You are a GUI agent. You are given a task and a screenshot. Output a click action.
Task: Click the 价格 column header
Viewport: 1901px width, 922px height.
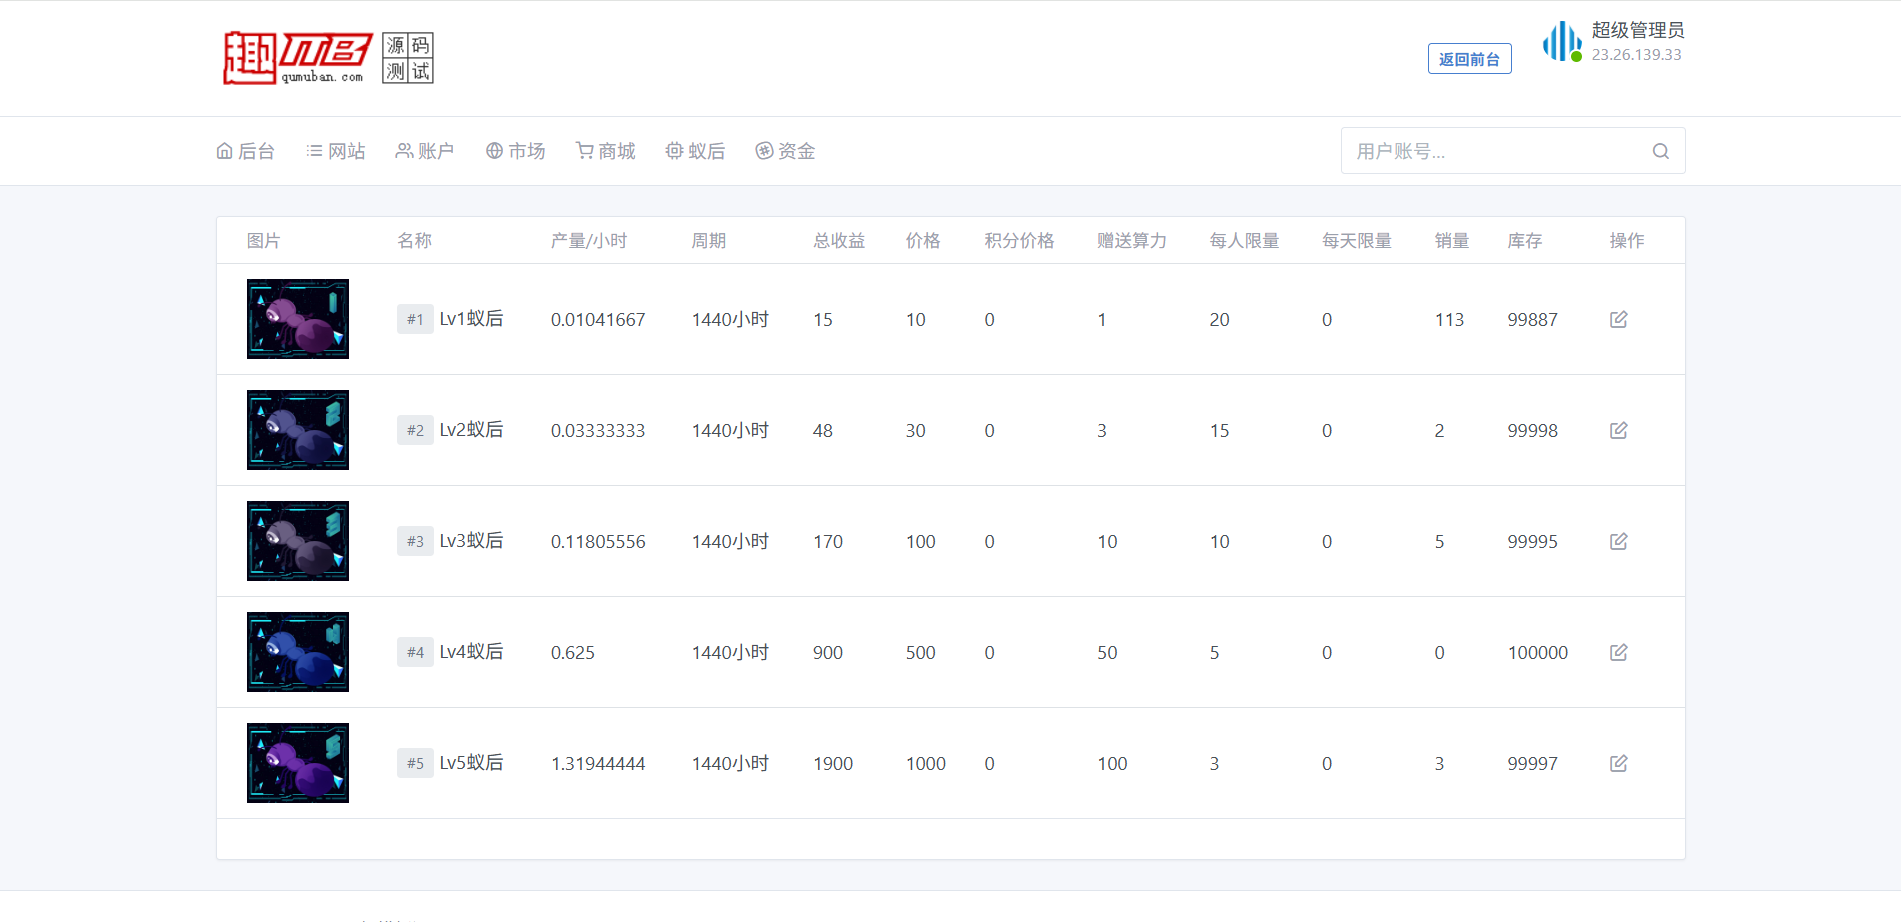point(923,241)
